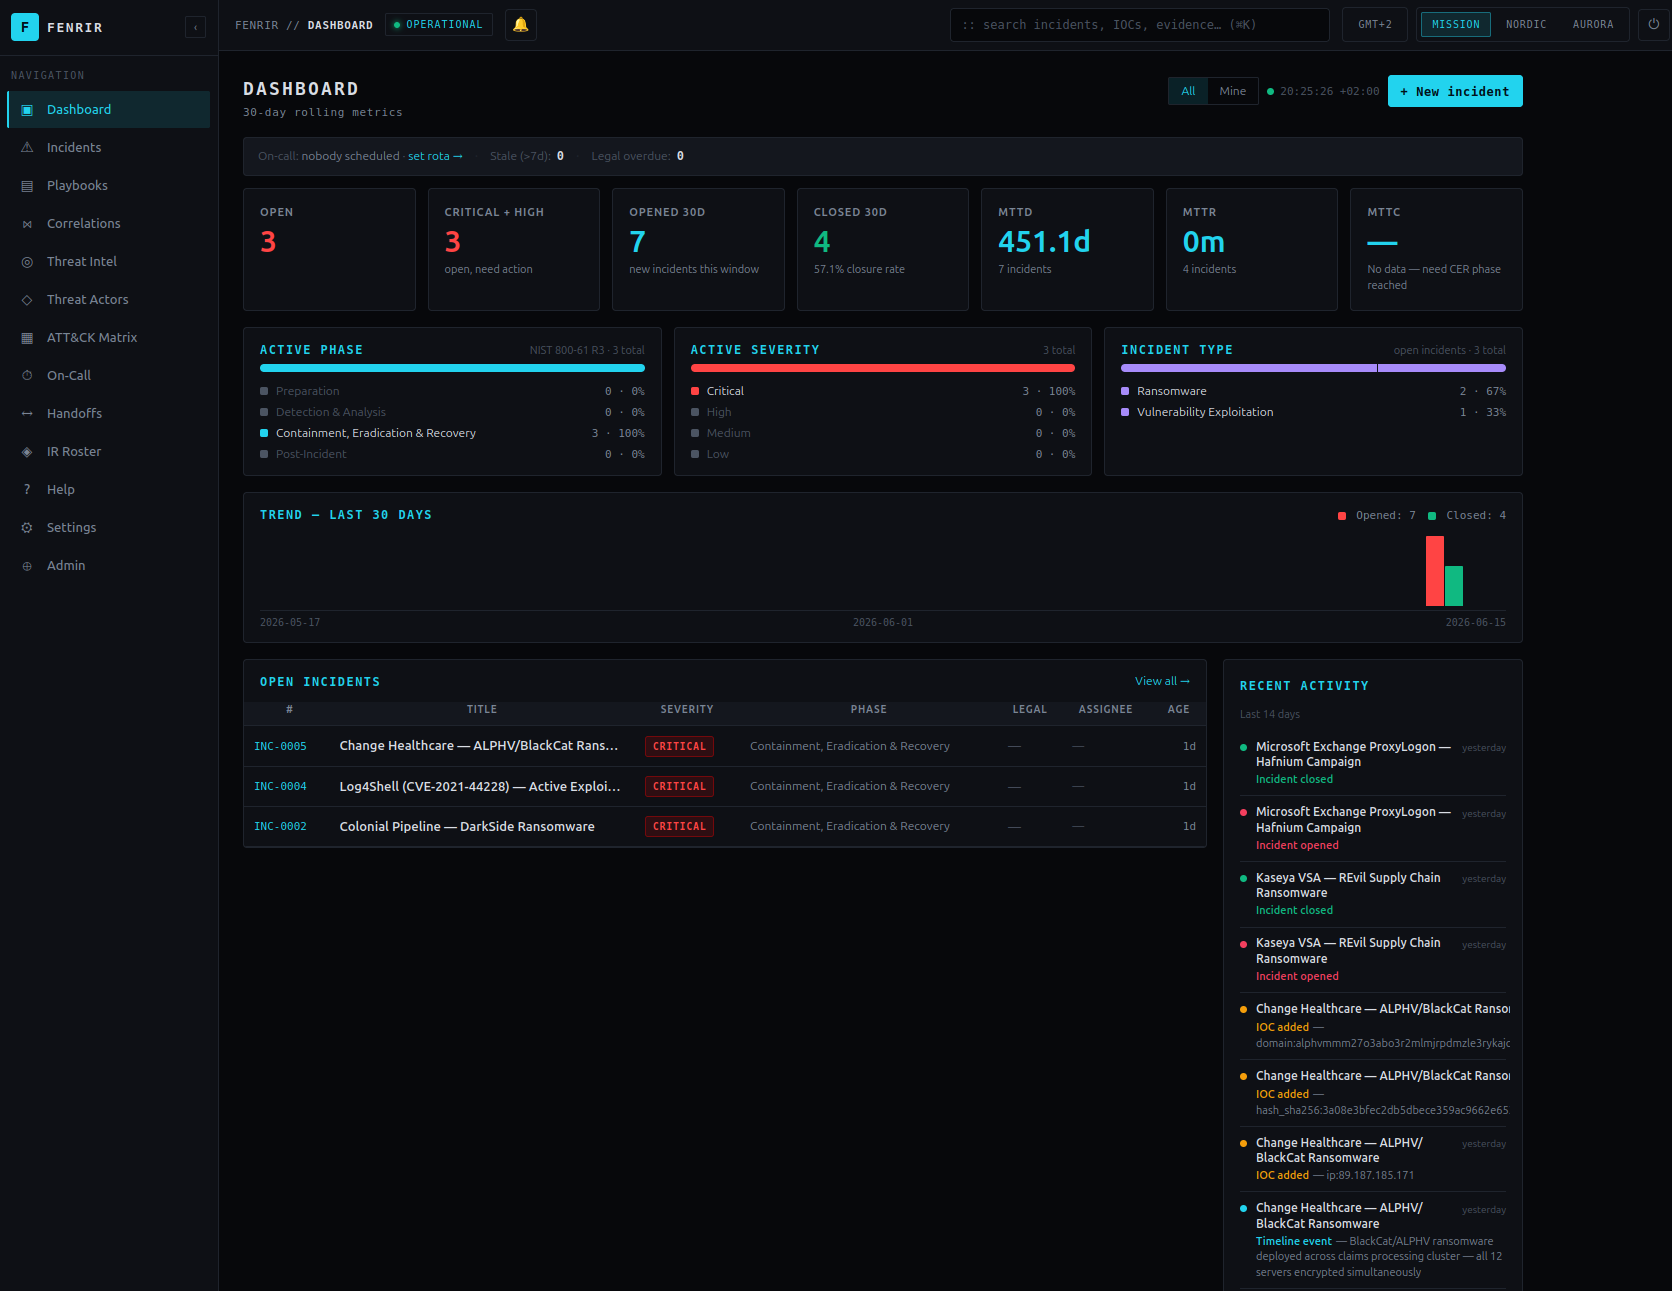The height and width of the screenshot is (1291, 1672).
Task: Open Playbooks from the navigation
Action: point(109,186)
